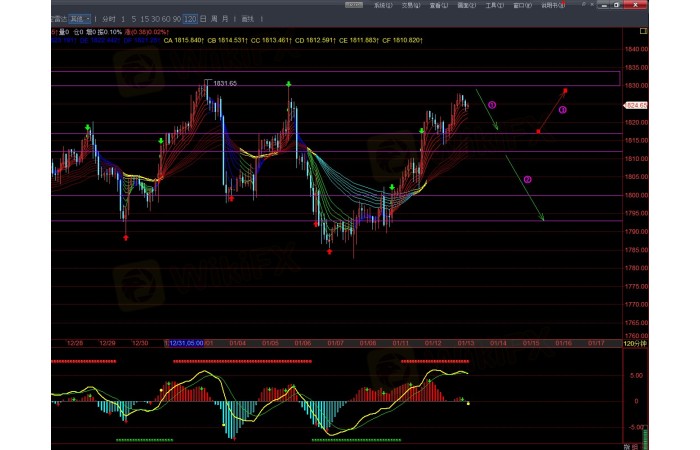Viewport: 700px width, 450px height.
Task: Open the 工具 (Tools) menu
Action: click(494, 5)
